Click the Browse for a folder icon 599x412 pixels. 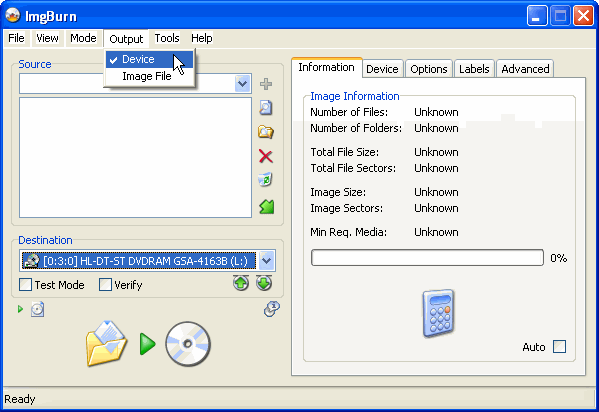[x=266, y=132]
